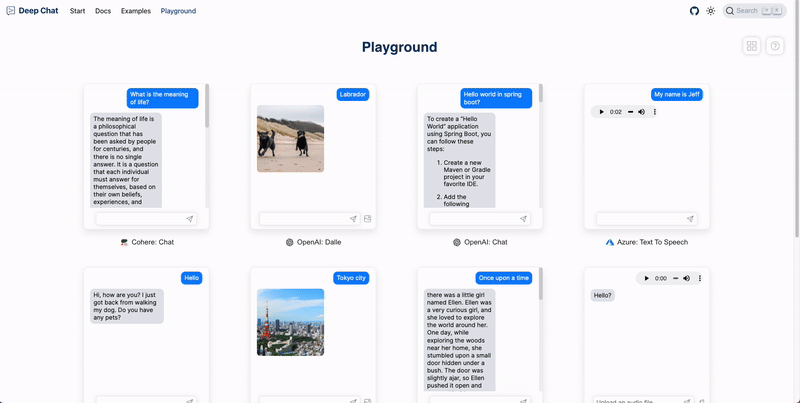Click the image upload icon in Dalle chat

(368, 218)
